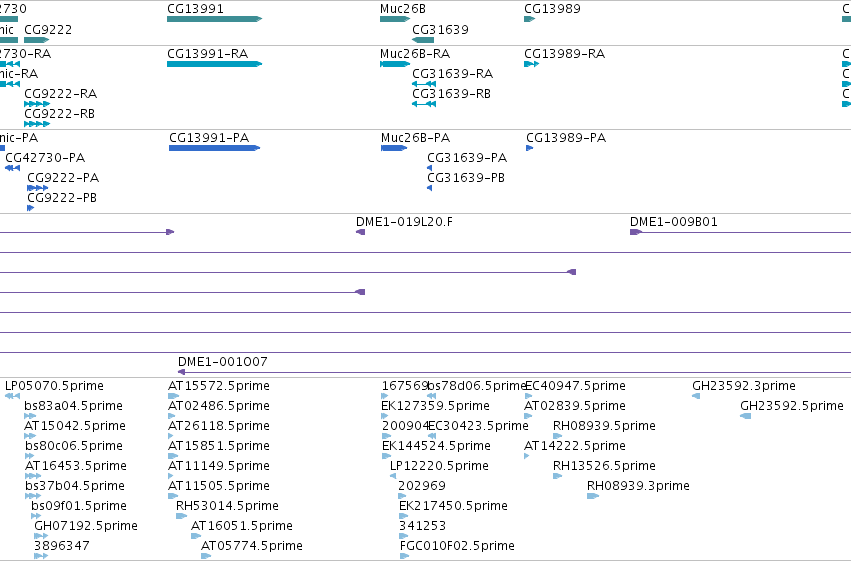Click the AT11149.5prime EST label
Image resolution: width=851 pixels, height=561 pixels.
(219, 466)
